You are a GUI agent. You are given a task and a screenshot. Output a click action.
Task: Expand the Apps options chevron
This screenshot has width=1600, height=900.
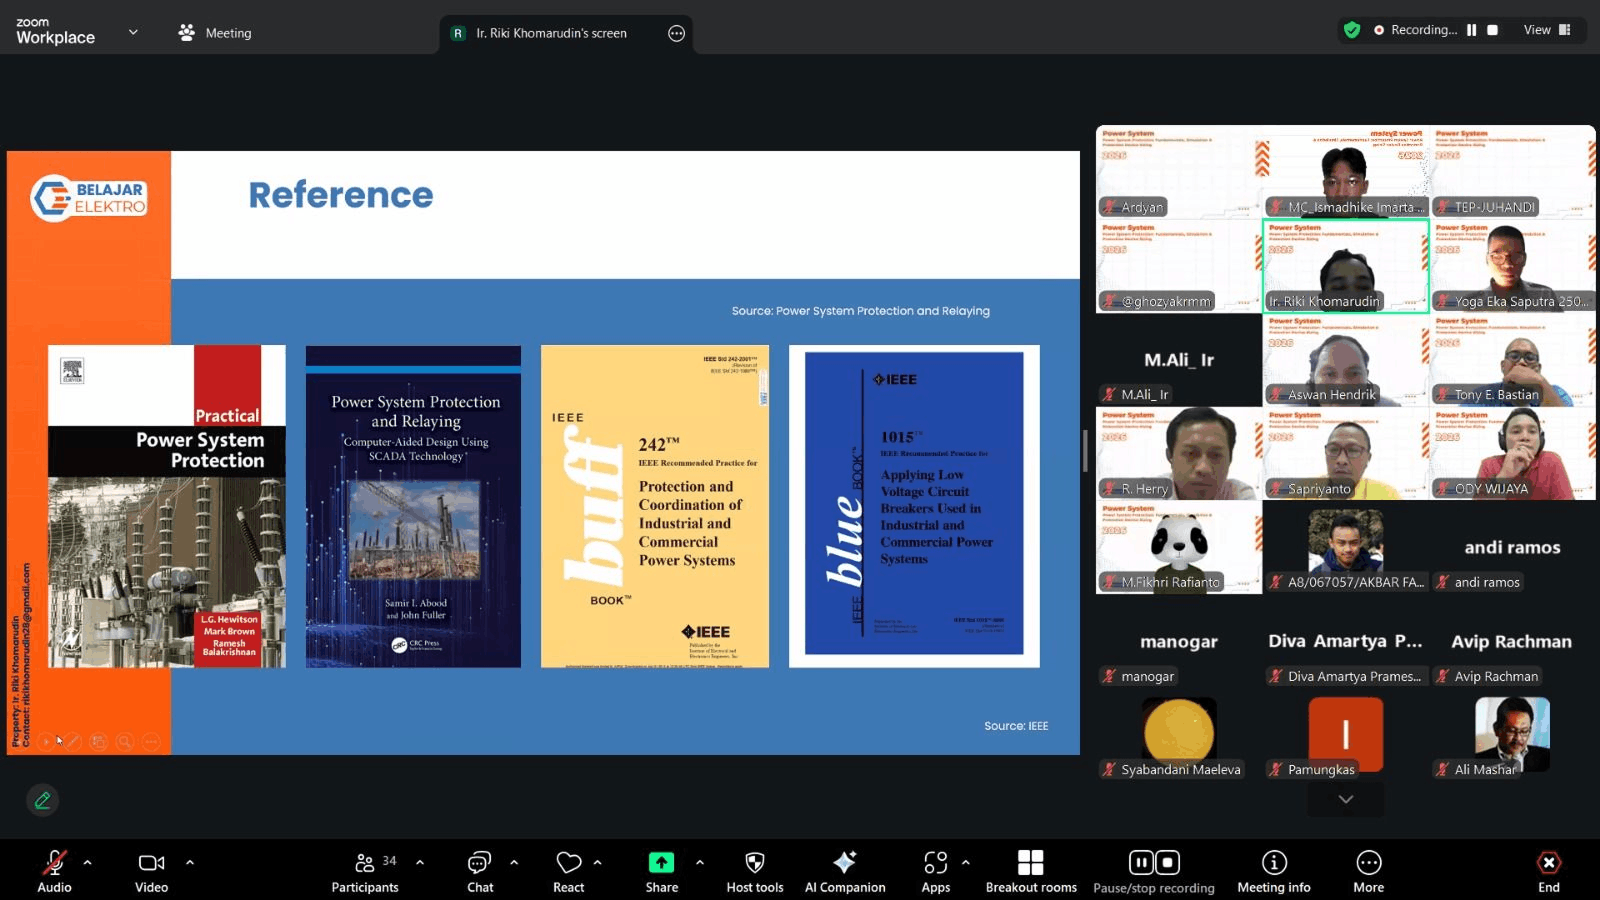tap(966, 862)
